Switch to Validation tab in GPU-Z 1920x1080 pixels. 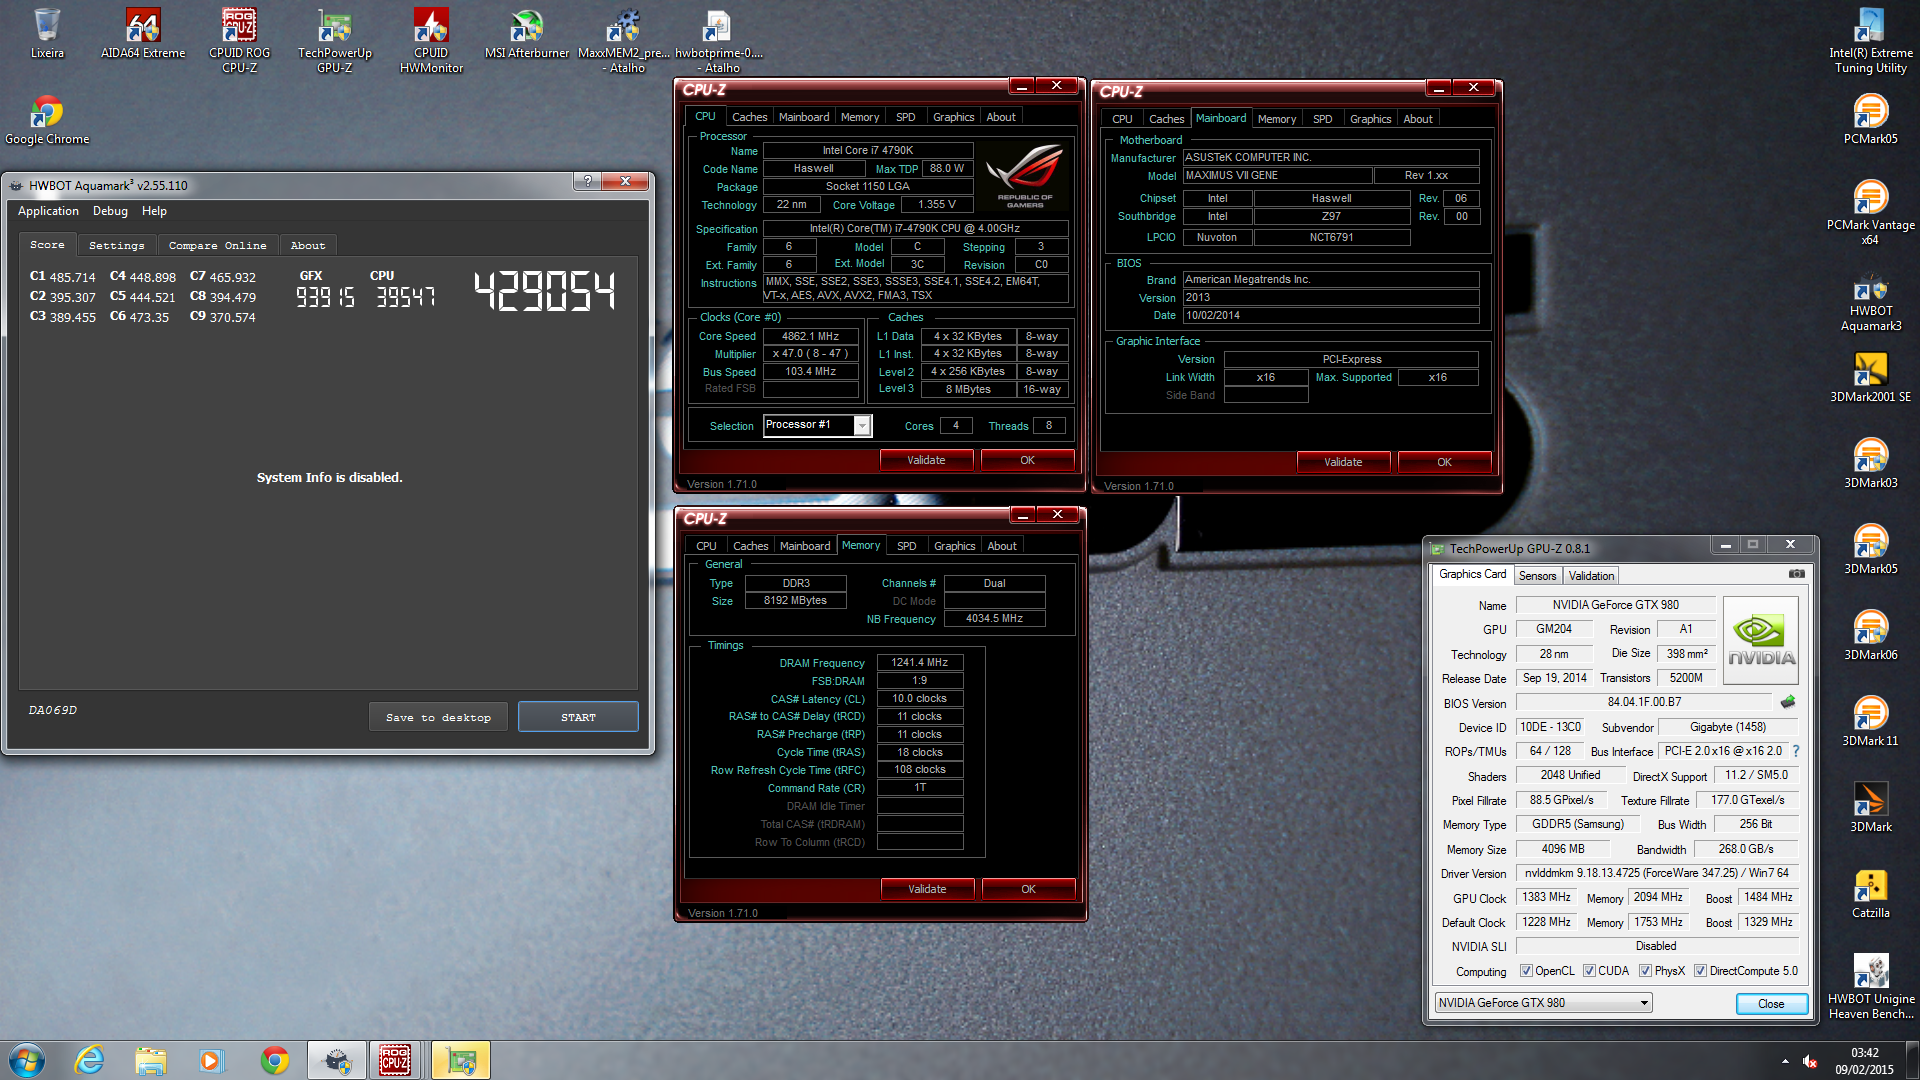(1591, 576)
